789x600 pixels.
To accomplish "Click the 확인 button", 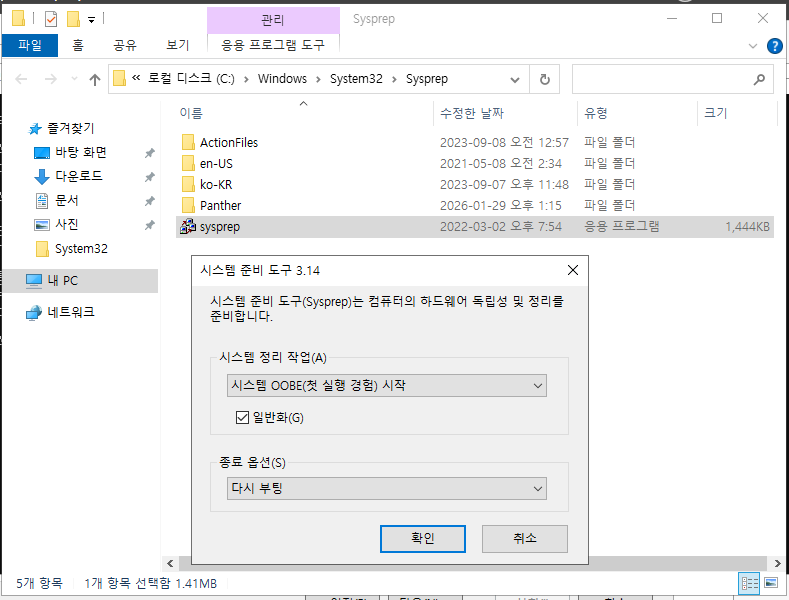I will [423, 539].
